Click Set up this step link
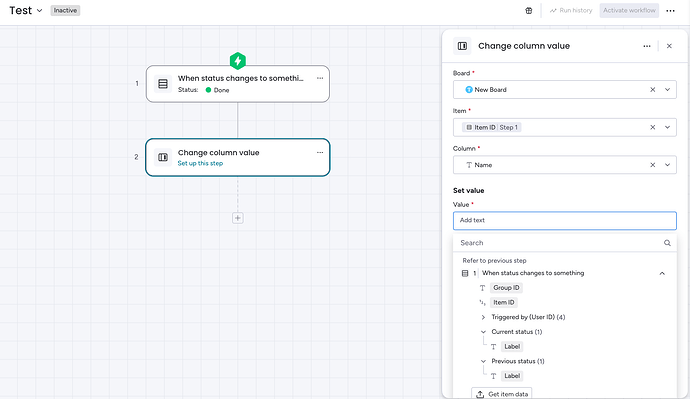Image resolution: width=690 pixels, height=399 pixels. point(200,163)
